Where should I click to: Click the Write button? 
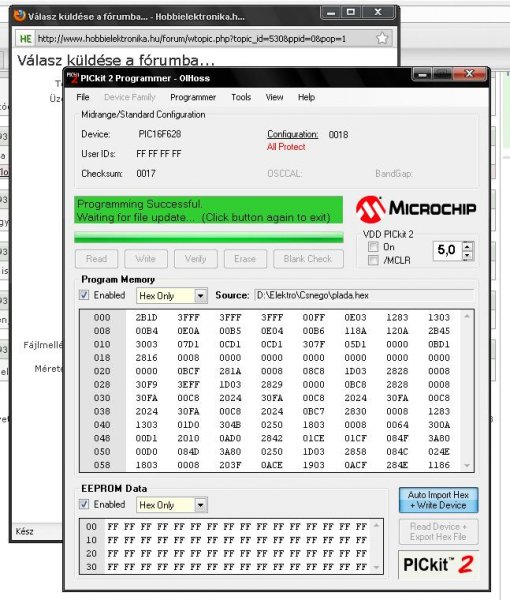pos(146,259)
